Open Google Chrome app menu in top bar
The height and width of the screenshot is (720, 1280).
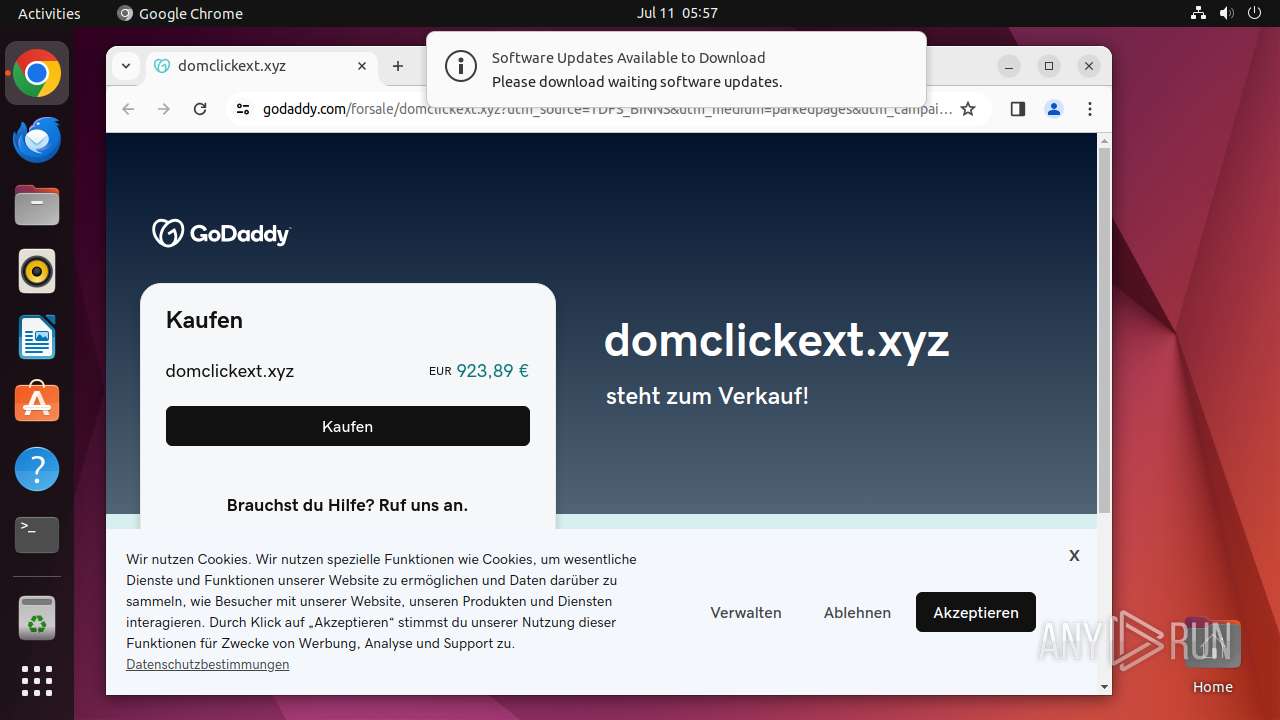[x=180, y=13]
